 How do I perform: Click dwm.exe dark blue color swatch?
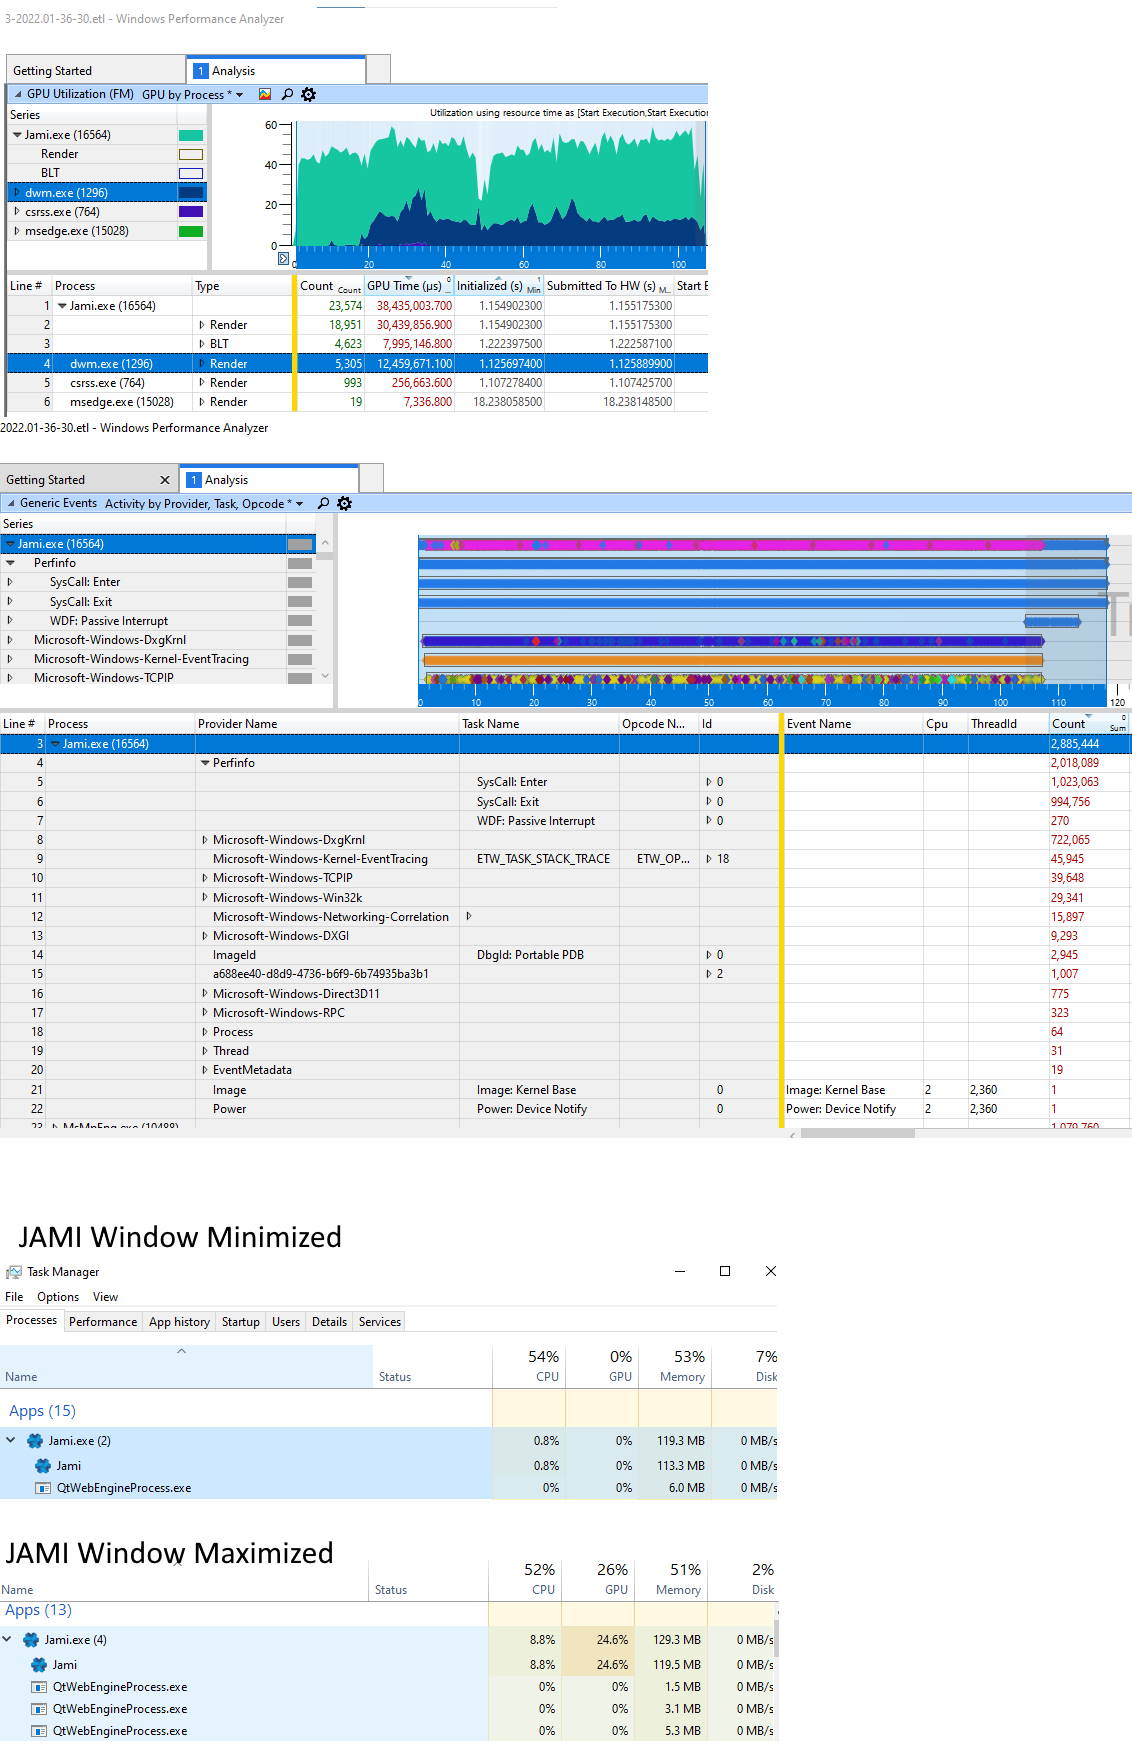(x=191, y=193)
